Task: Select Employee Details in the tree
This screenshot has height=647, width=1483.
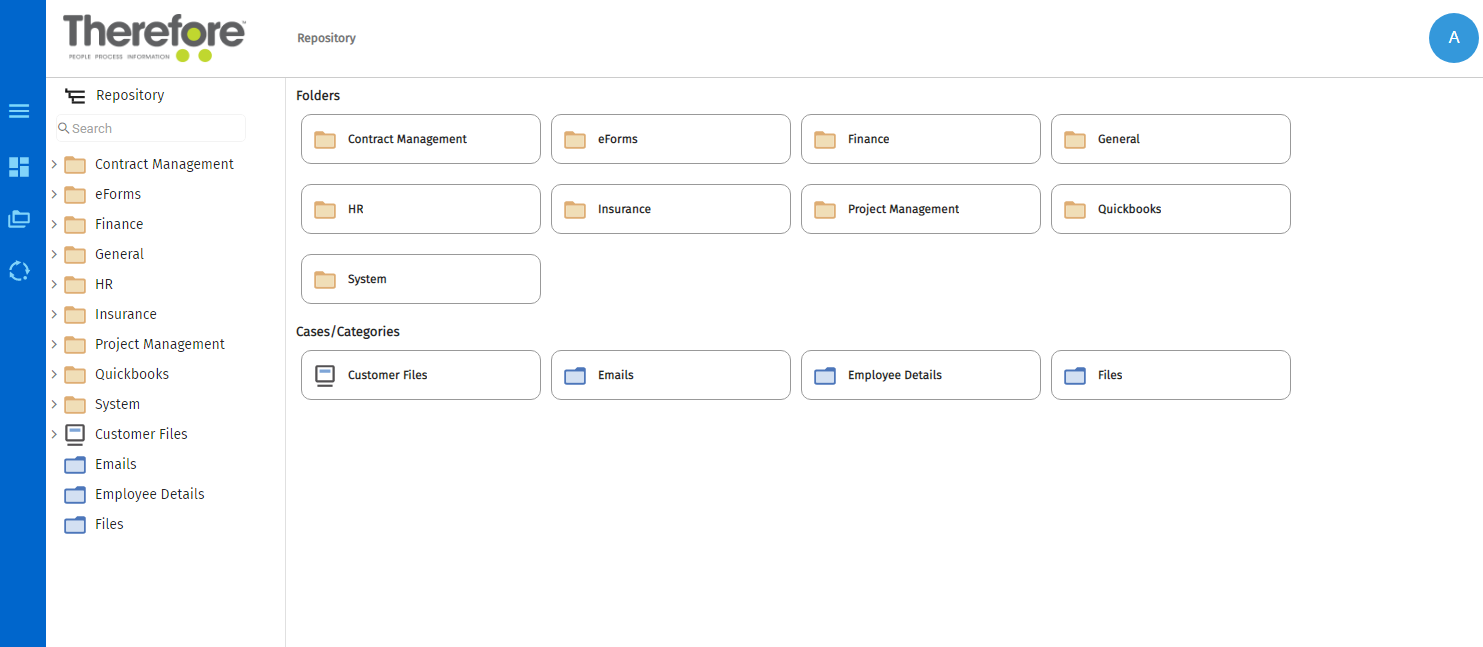Action: [x=149, y=494]
